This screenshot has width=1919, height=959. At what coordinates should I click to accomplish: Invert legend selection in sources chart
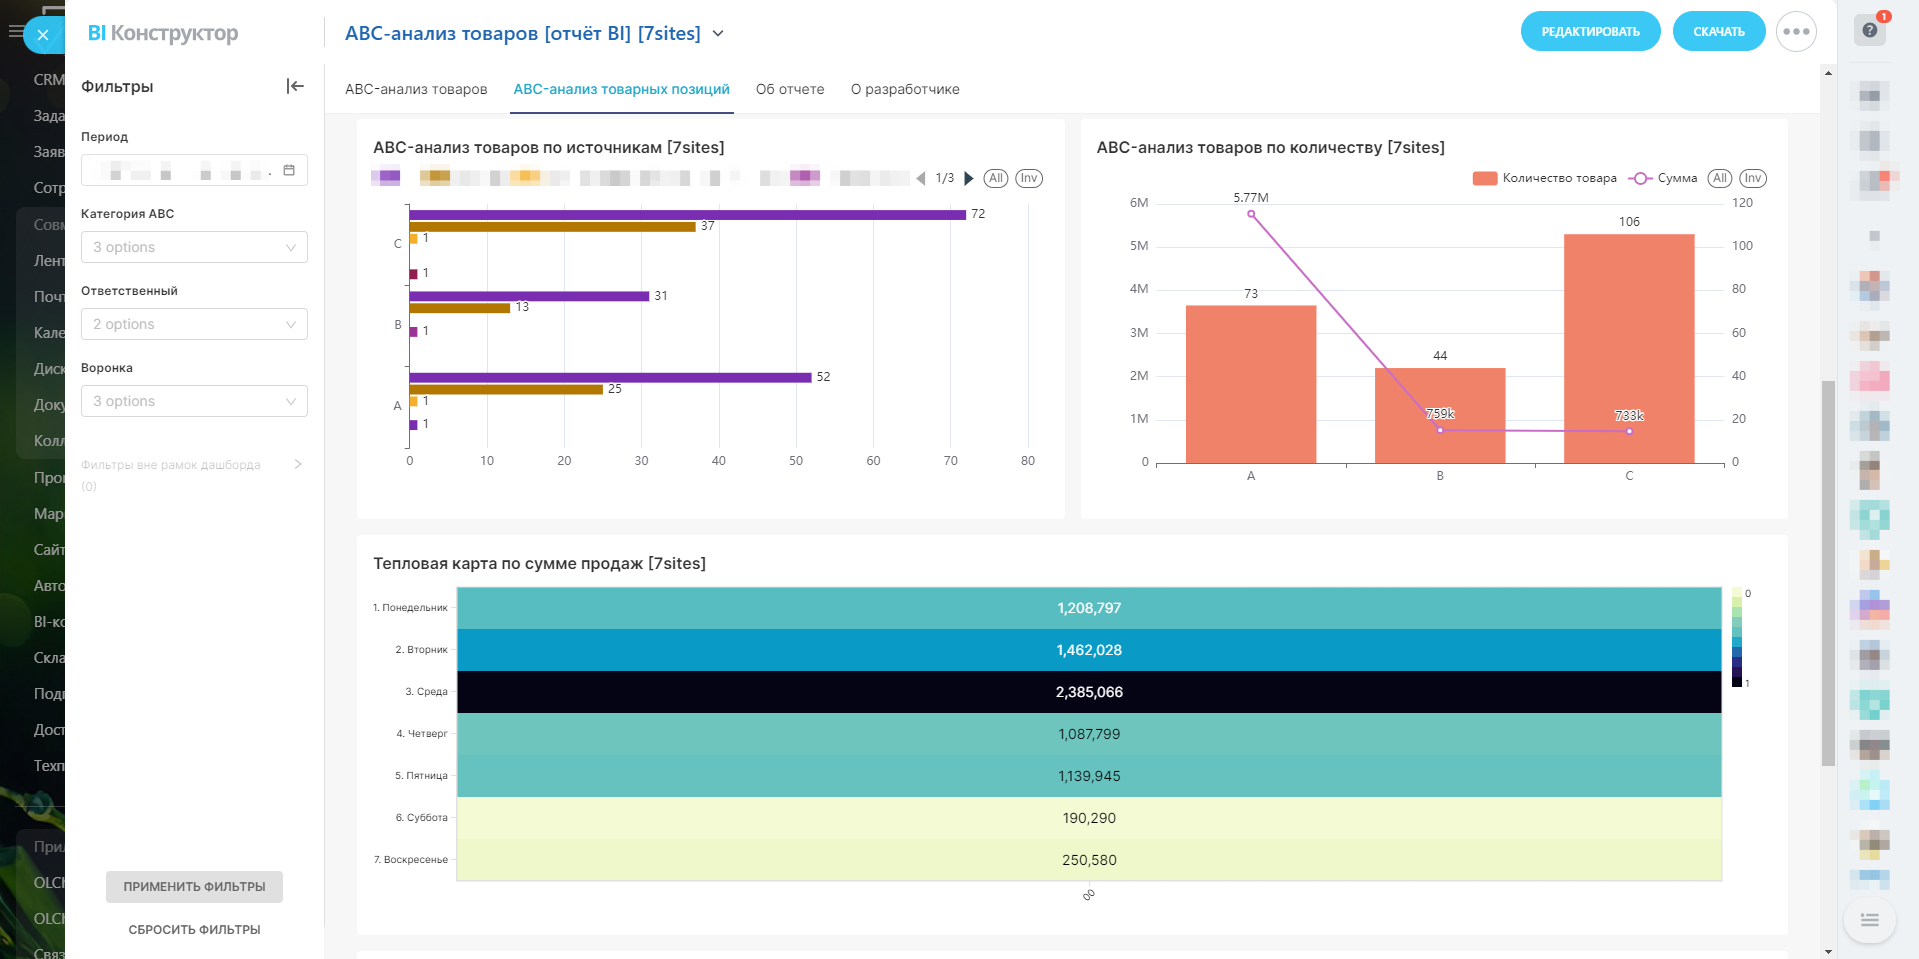(x=1028, y=178)
